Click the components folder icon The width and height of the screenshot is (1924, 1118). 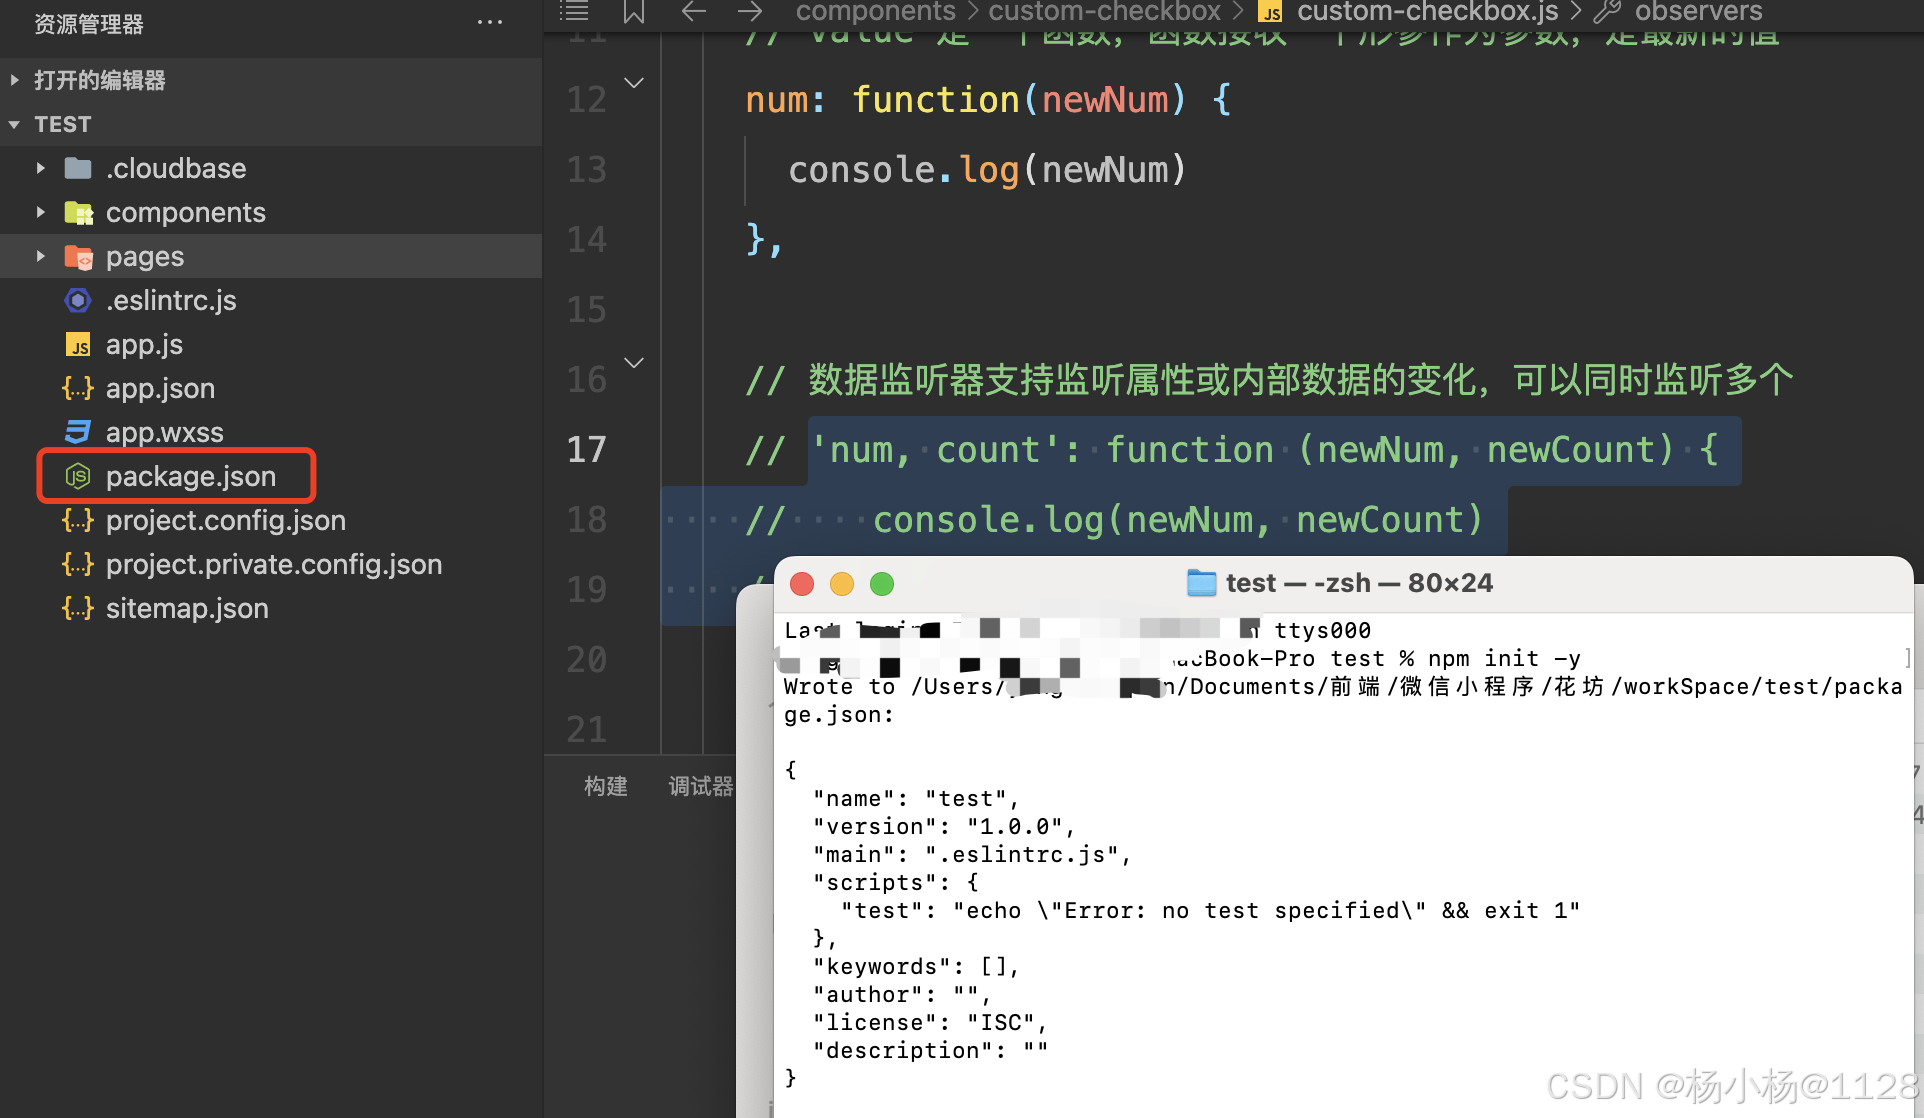pyautogui.click(x=78, y=212)
